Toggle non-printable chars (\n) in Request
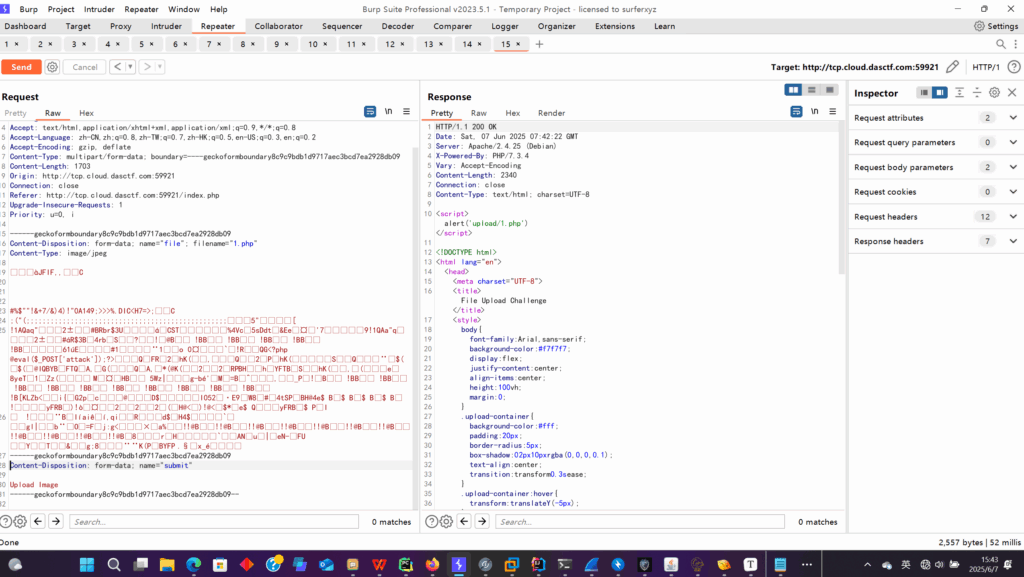Screen dimensions: 1024x577 pyautogui.click(x=389, y=112)
